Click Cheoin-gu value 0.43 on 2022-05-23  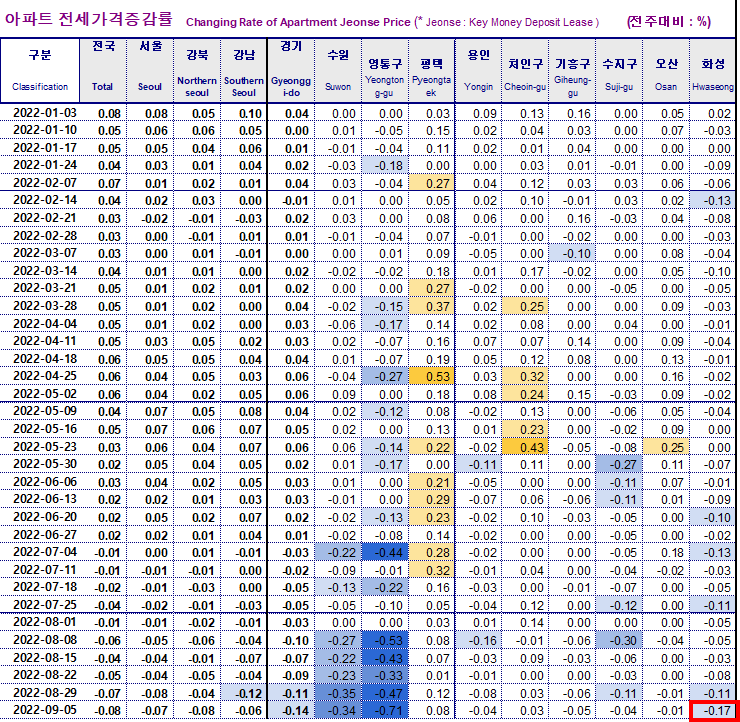(x=525, y=447)
